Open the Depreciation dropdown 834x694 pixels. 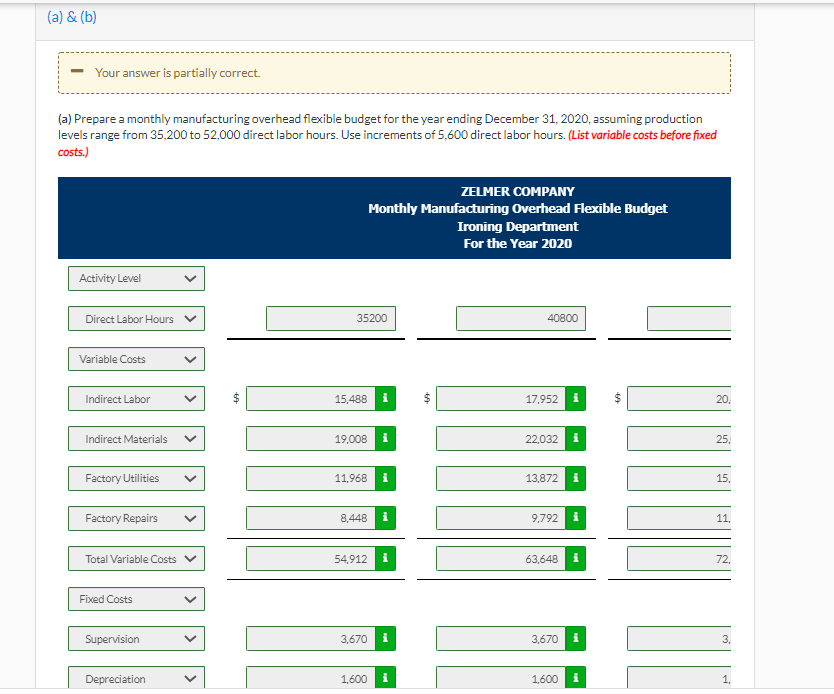pos(136,678)
